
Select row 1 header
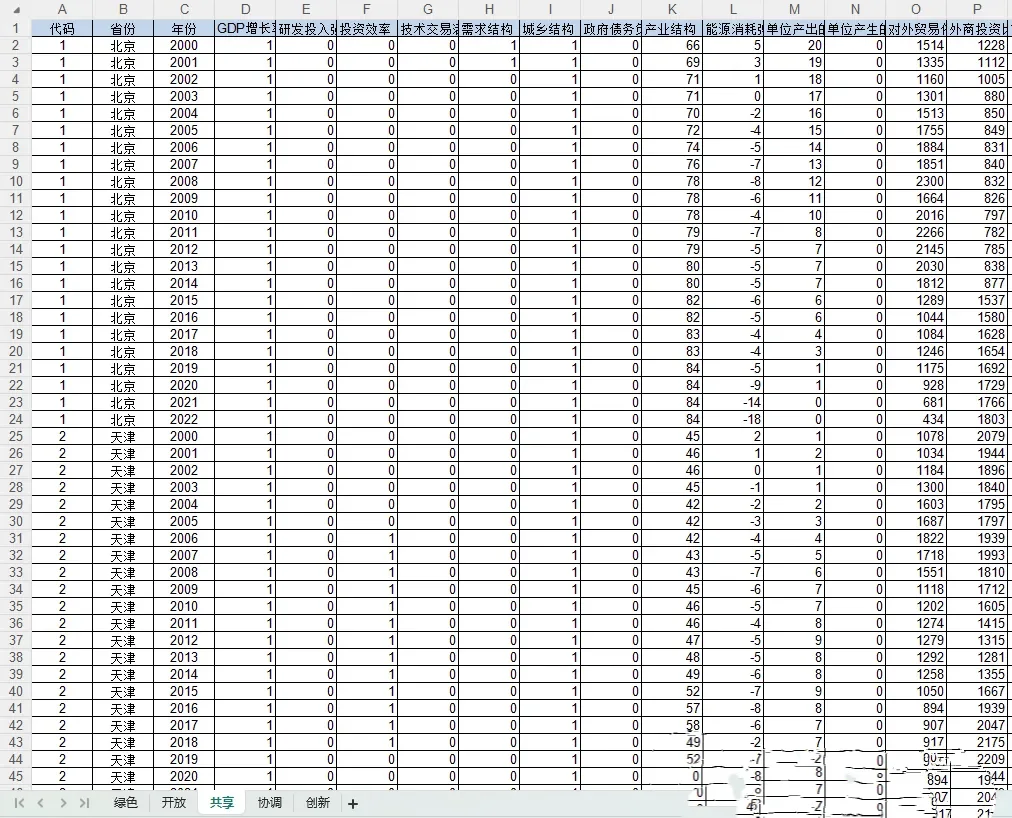[x=15, y=28]
